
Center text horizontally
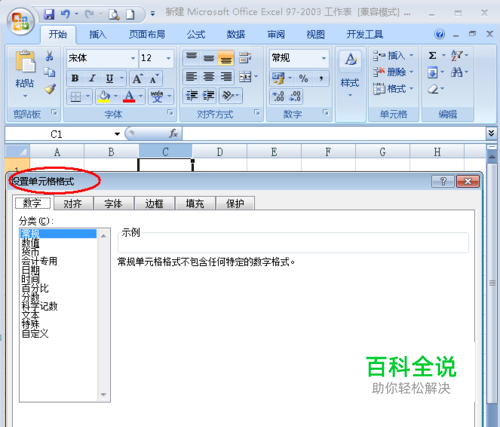click(209, 77)
